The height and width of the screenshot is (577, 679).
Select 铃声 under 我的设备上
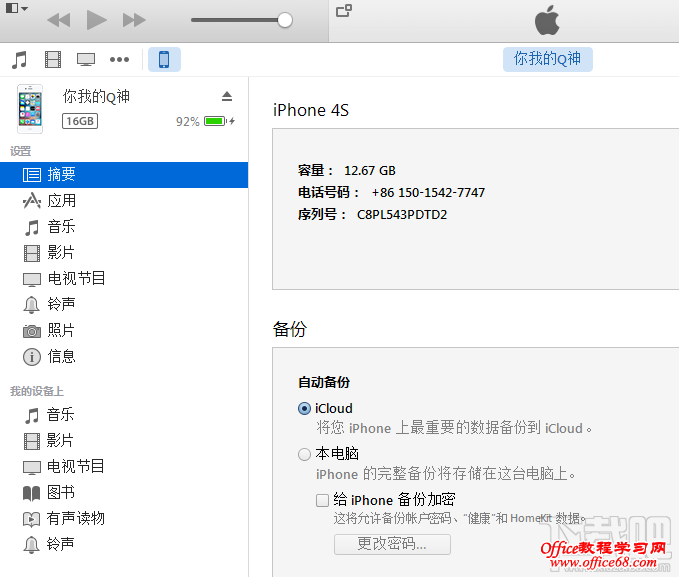(124, 545)
